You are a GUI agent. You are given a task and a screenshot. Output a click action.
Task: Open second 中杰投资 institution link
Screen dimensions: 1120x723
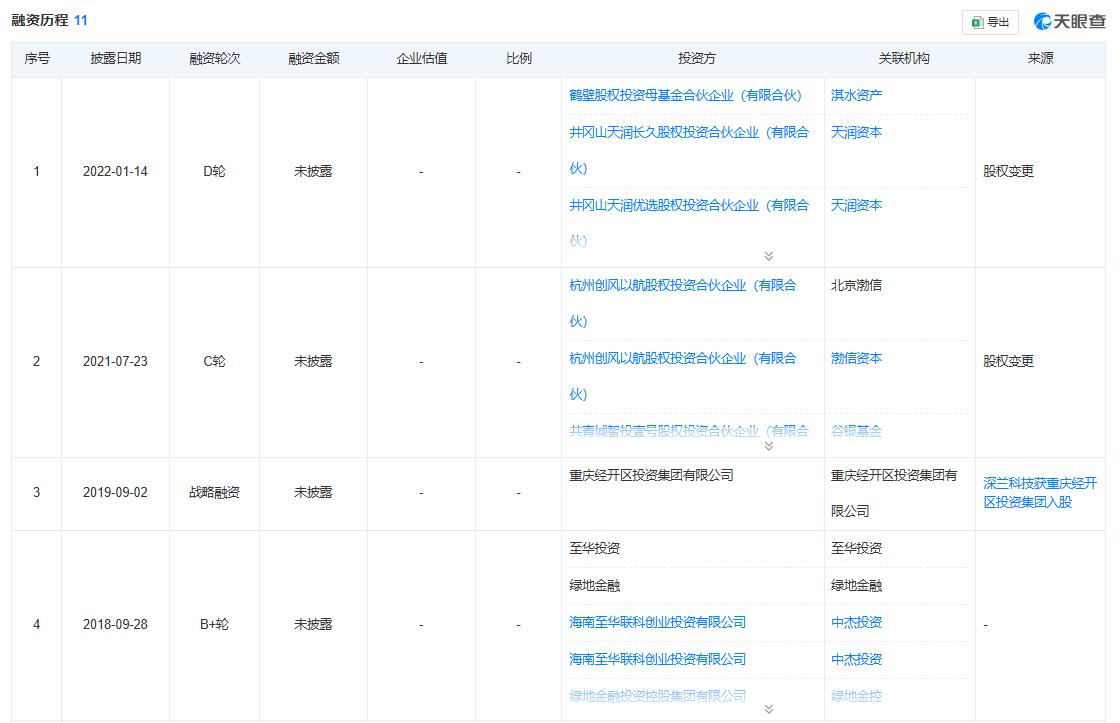pyautogui.click(x=856, y=659)
